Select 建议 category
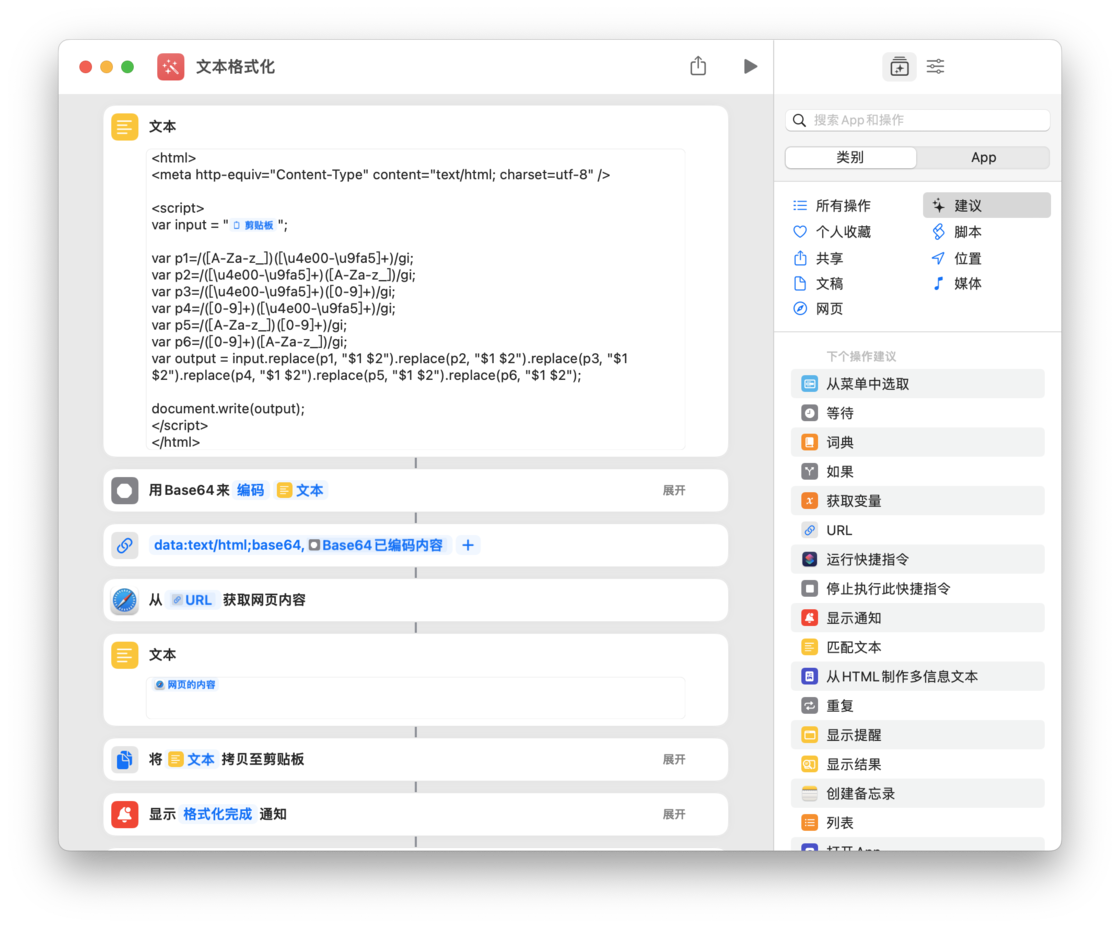This screenshot has width=1120, height=928. [986, 206]
